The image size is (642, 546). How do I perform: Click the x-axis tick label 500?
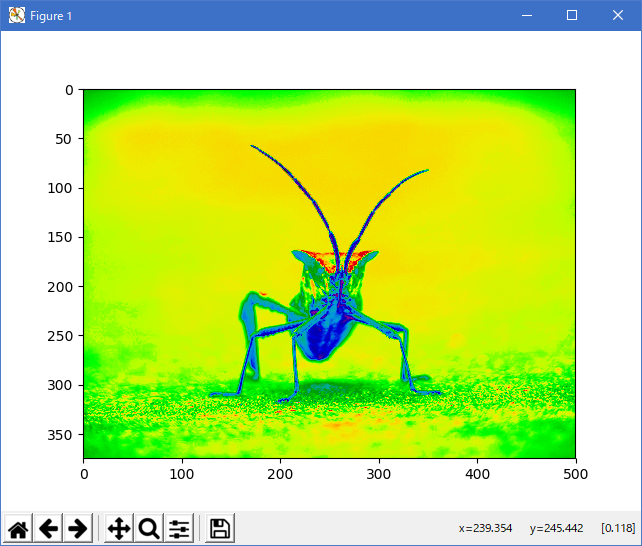pyautogui.click(x=575, y=474)
